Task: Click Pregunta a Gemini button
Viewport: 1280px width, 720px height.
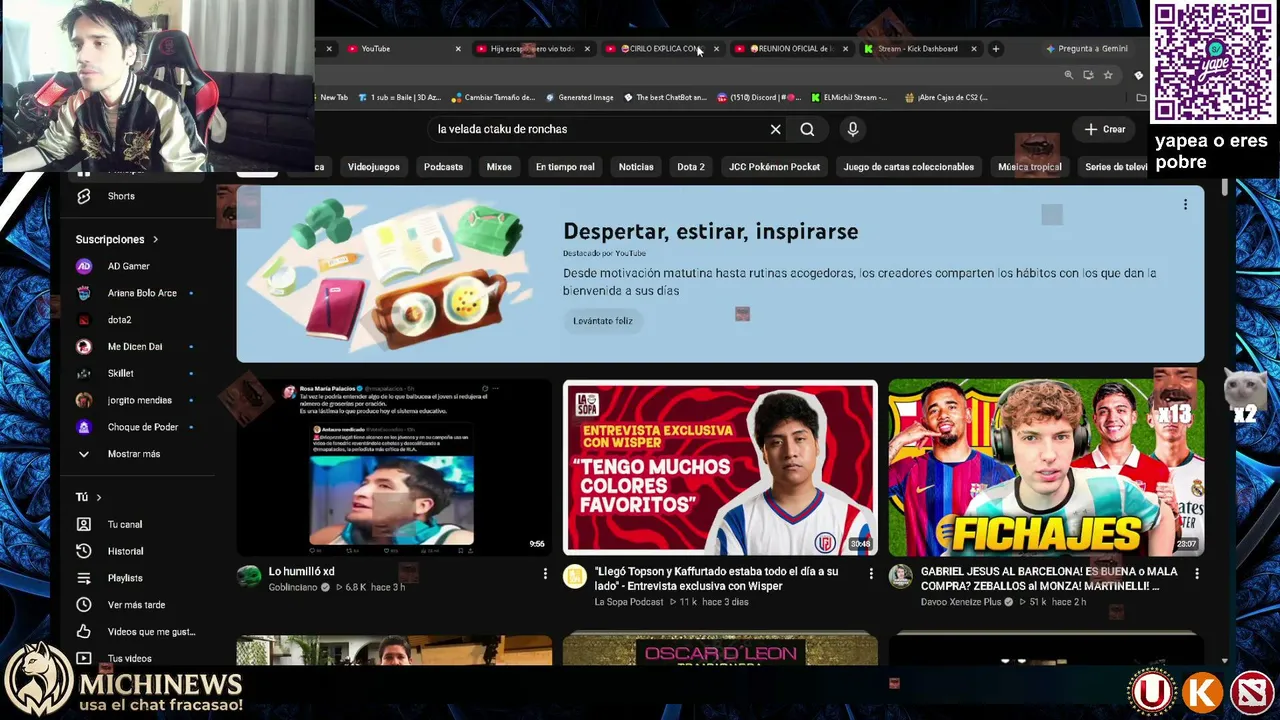Action: 1086,48
